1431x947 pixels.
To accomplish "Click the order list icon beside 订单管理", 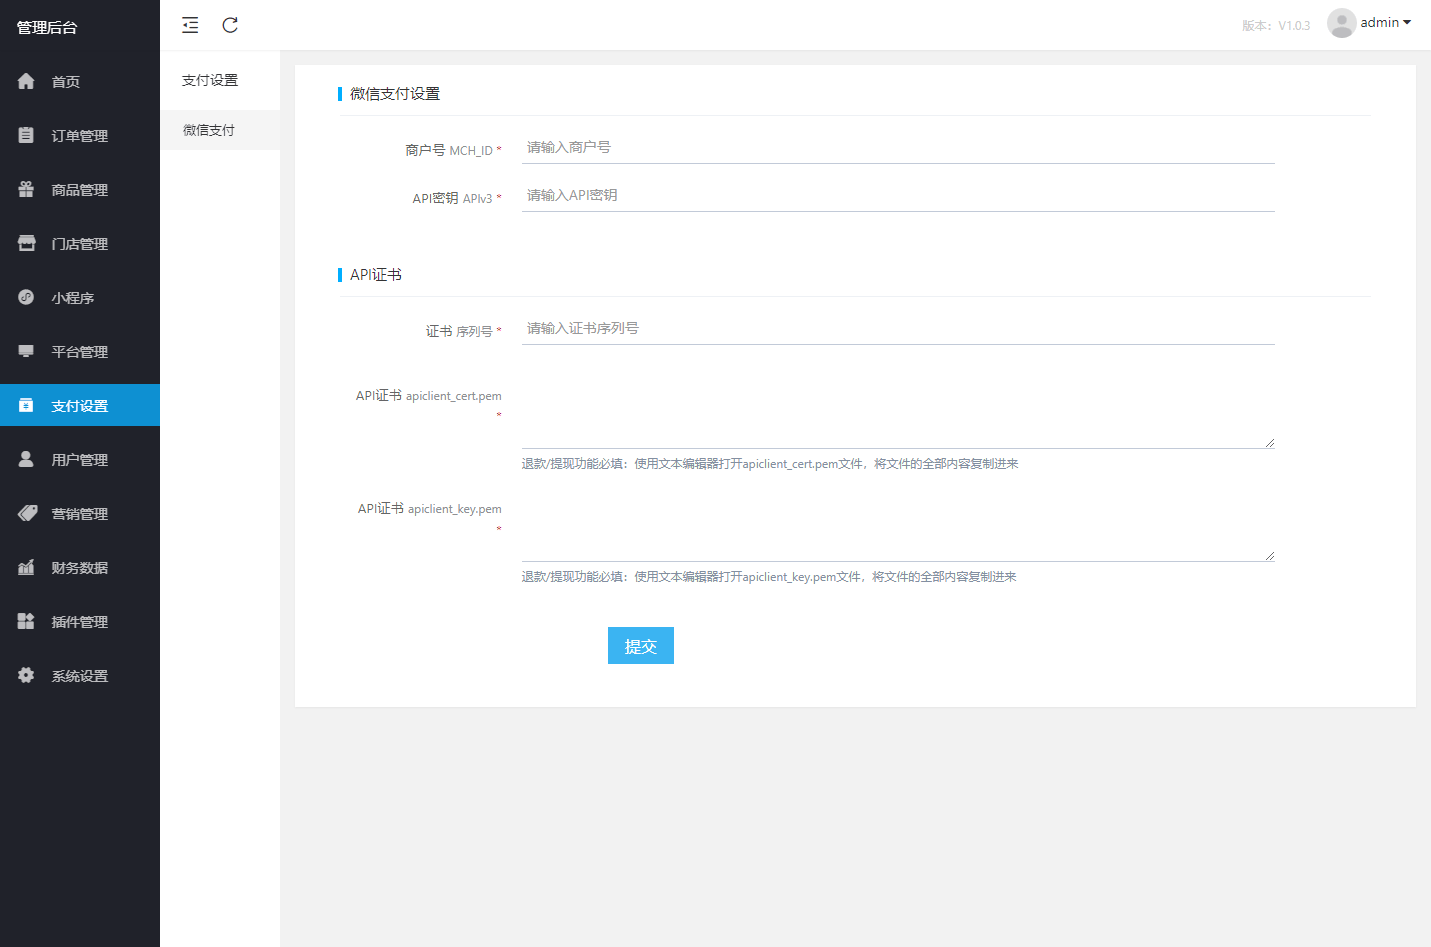I will pos(26,135).
